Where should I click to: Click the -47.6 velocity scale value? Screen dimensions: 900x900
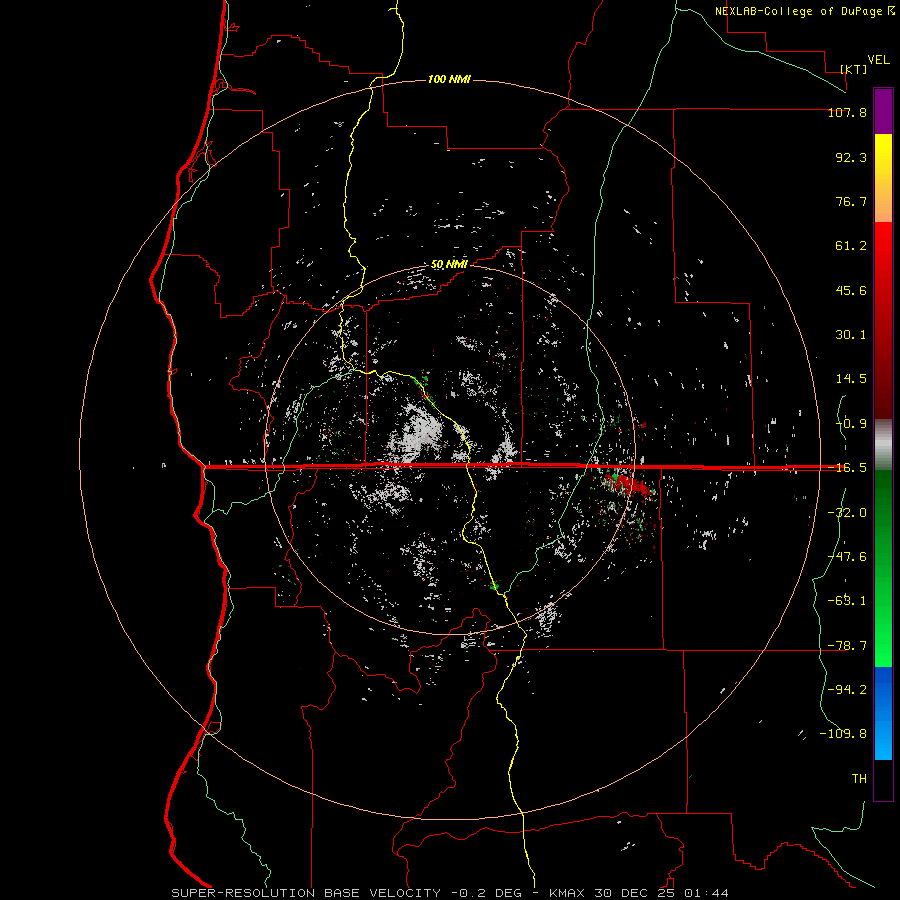(847, 557)
